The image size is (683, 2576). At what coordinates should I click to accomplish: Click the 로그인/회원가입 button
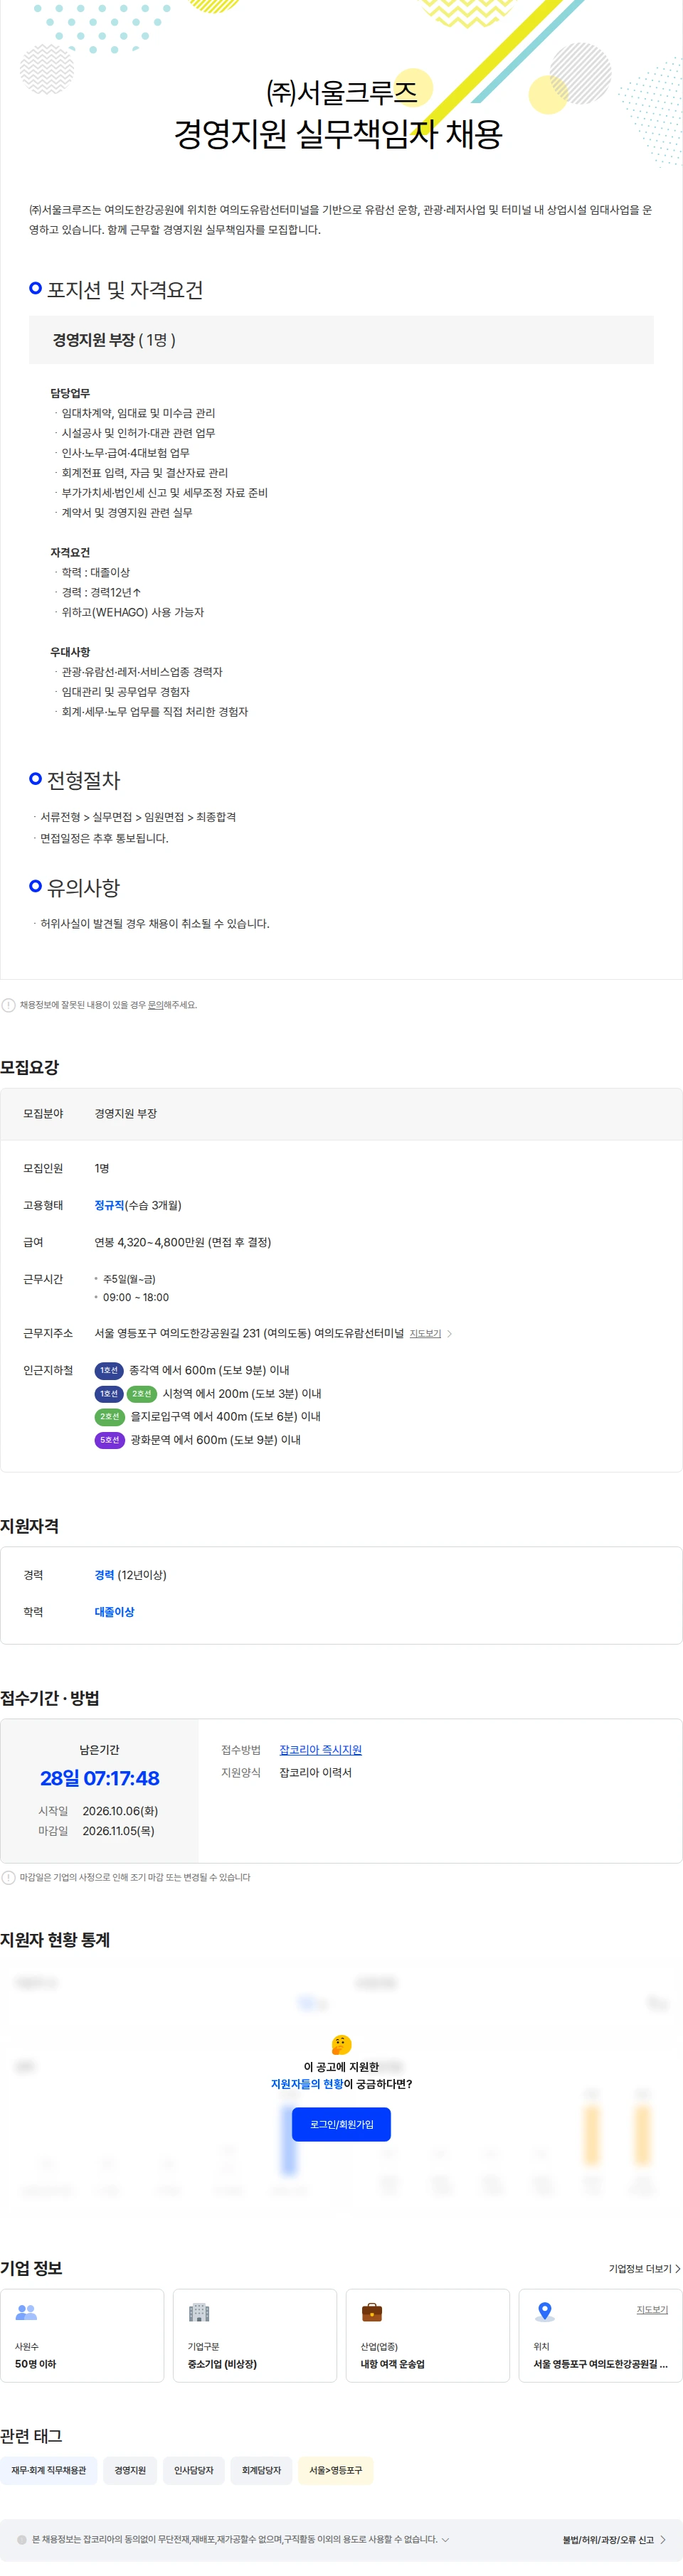point(341,2125)
